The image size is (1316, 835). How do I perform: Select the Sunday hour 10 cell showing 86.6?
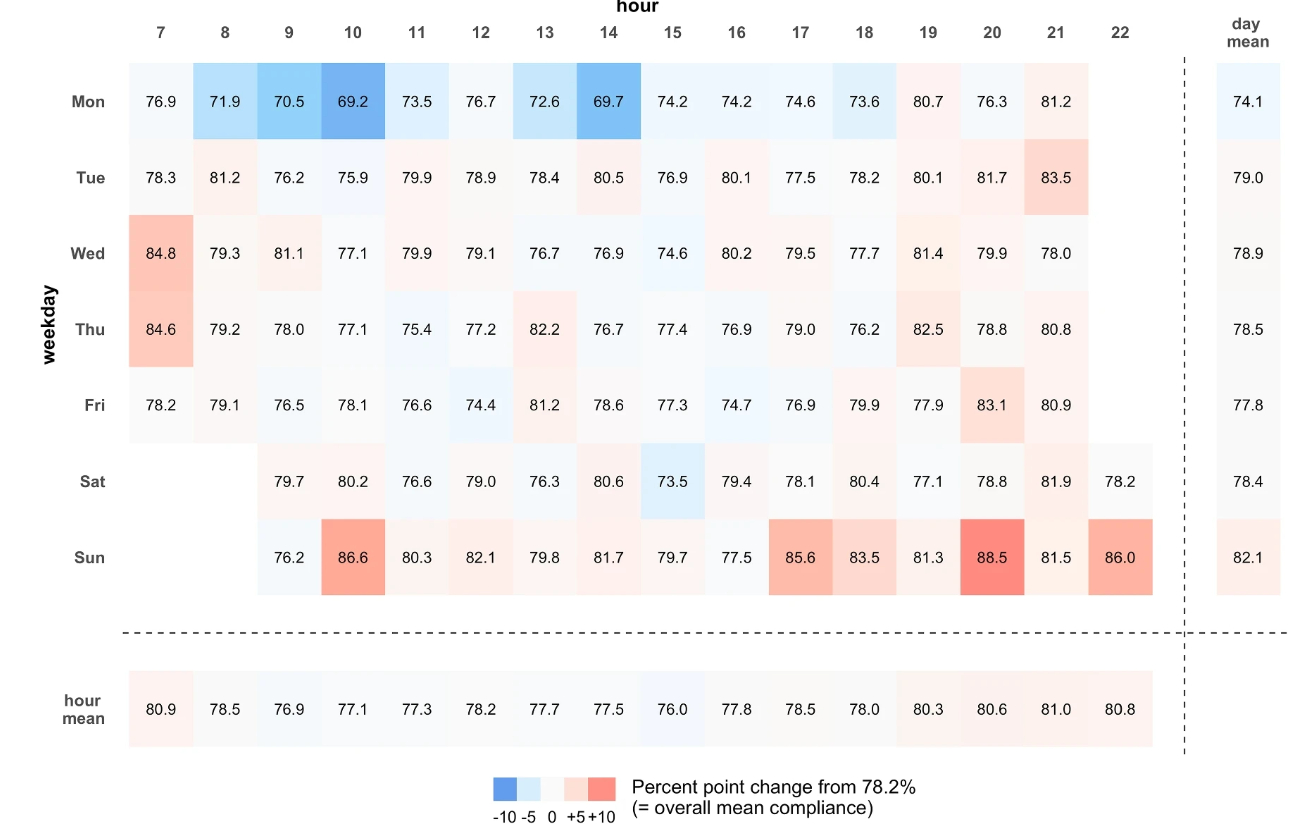click(x=353, y=558)
